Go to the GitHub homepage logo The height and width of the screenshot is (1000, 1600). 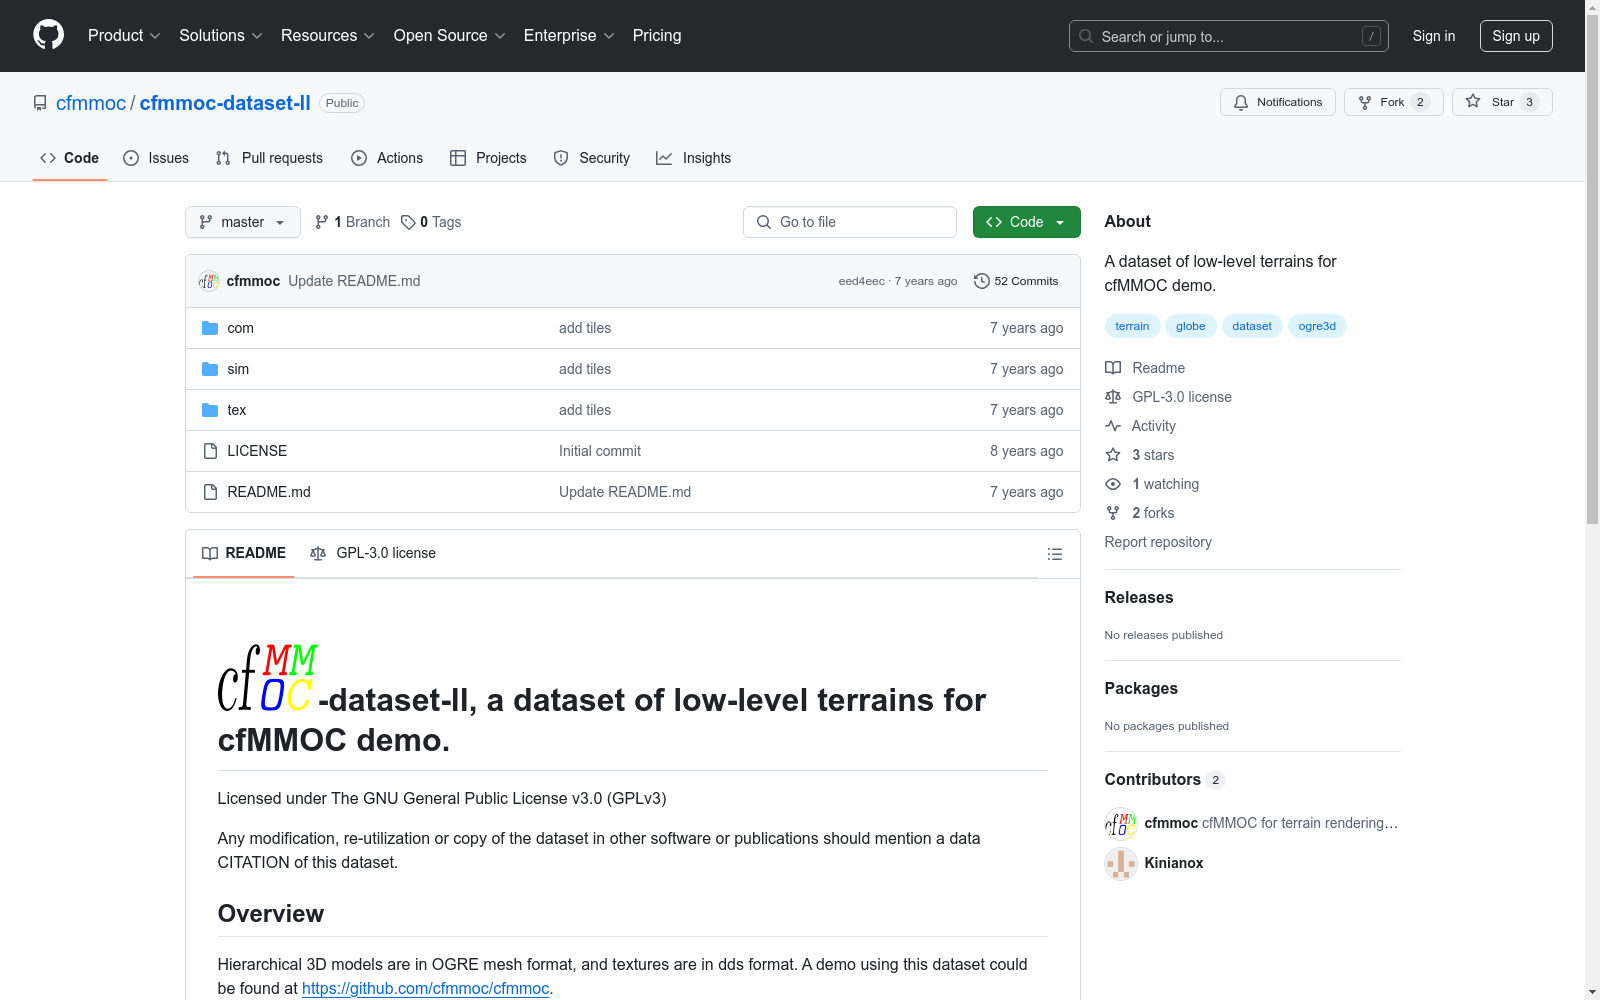point(48,35)
